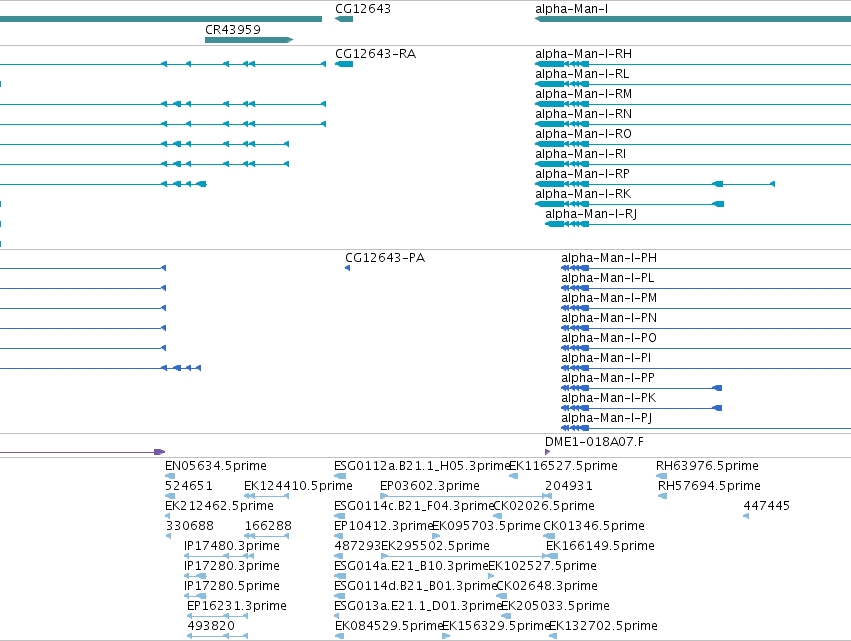This screenshot has width=851, height=641.
Task: Select protein alpha-Man-I-PJ
Action: (606, 418)
